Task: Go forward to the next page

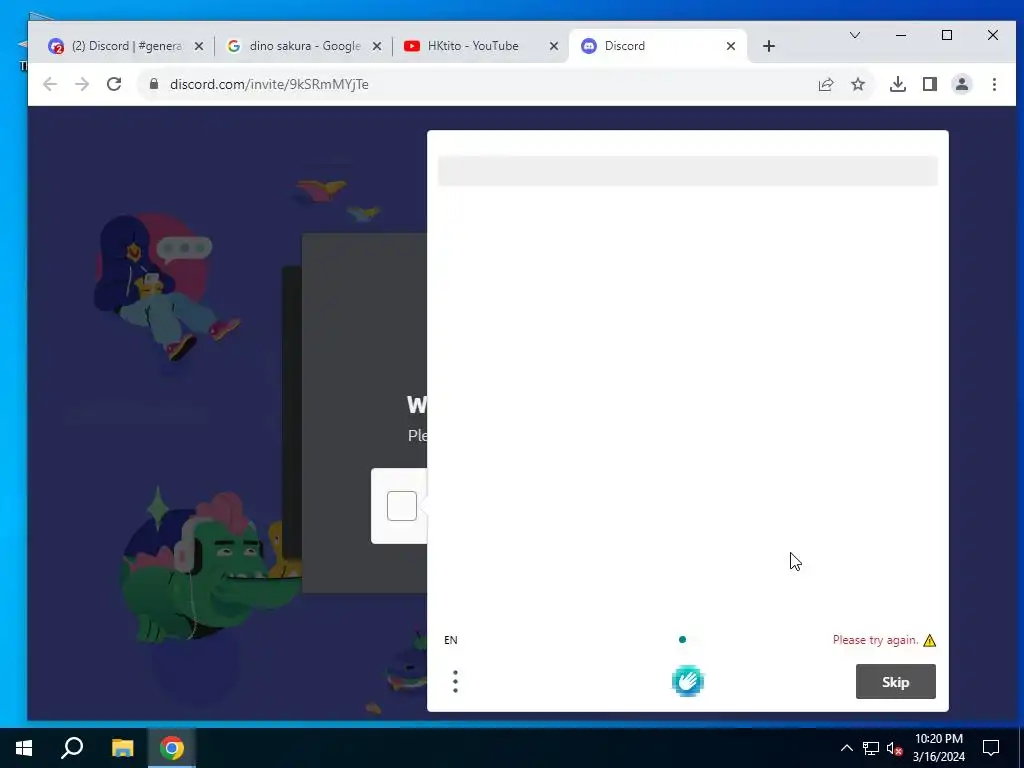Action: pos(82,84)
